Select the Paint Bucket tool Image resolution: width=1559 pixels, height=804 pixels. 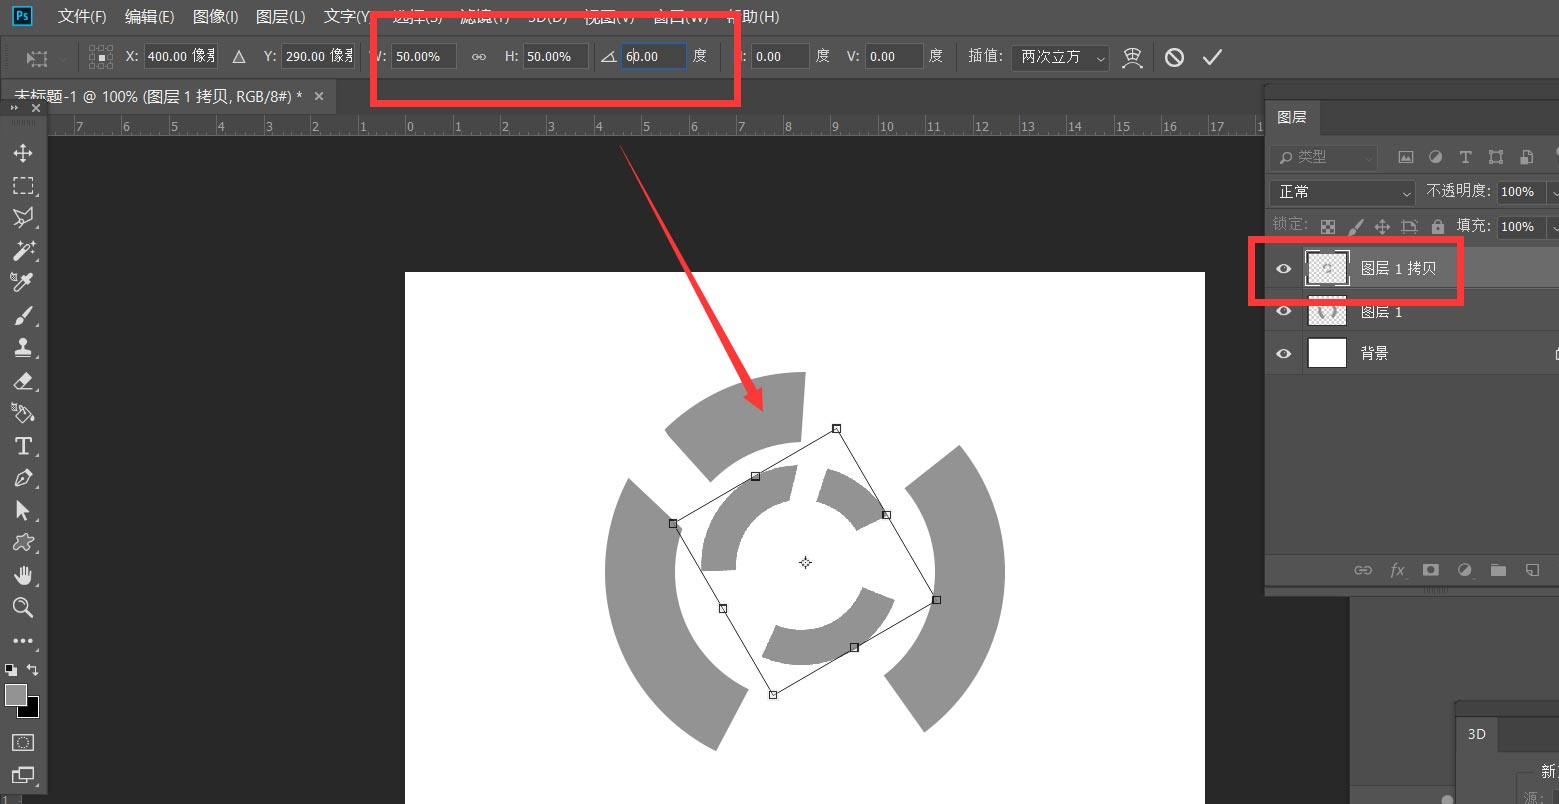23,413
